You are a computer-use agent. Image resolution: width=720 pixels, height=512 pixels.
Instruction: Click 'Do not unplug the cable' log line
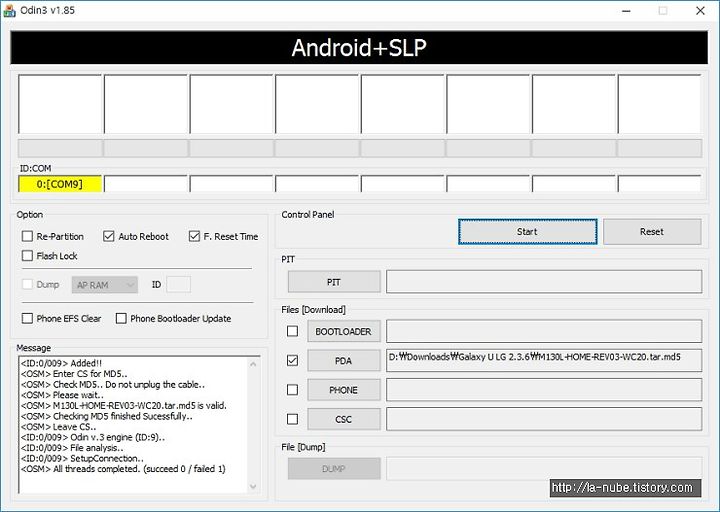[113, 384]
